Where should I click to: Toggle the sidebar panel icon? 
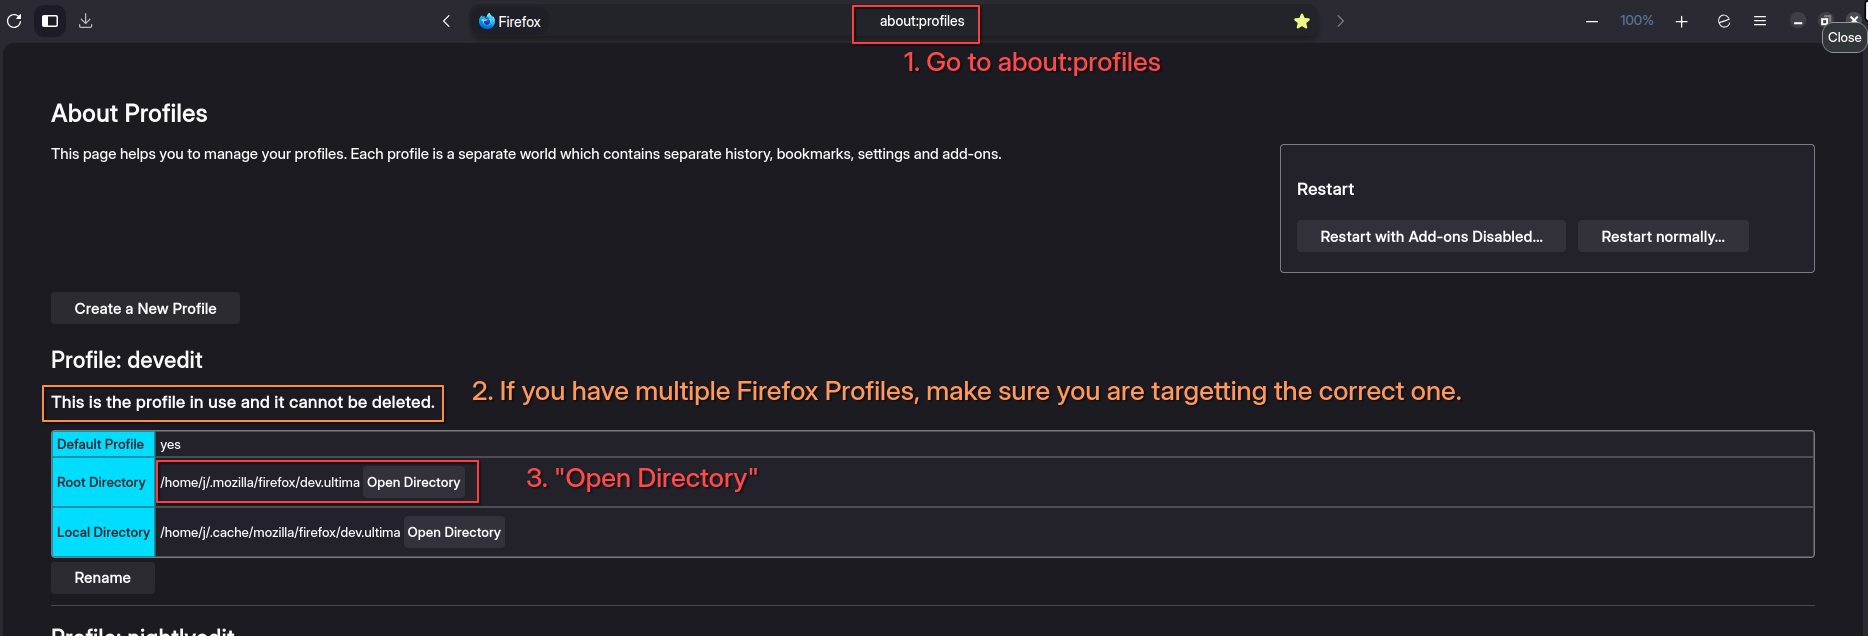[x=50, y=21]
